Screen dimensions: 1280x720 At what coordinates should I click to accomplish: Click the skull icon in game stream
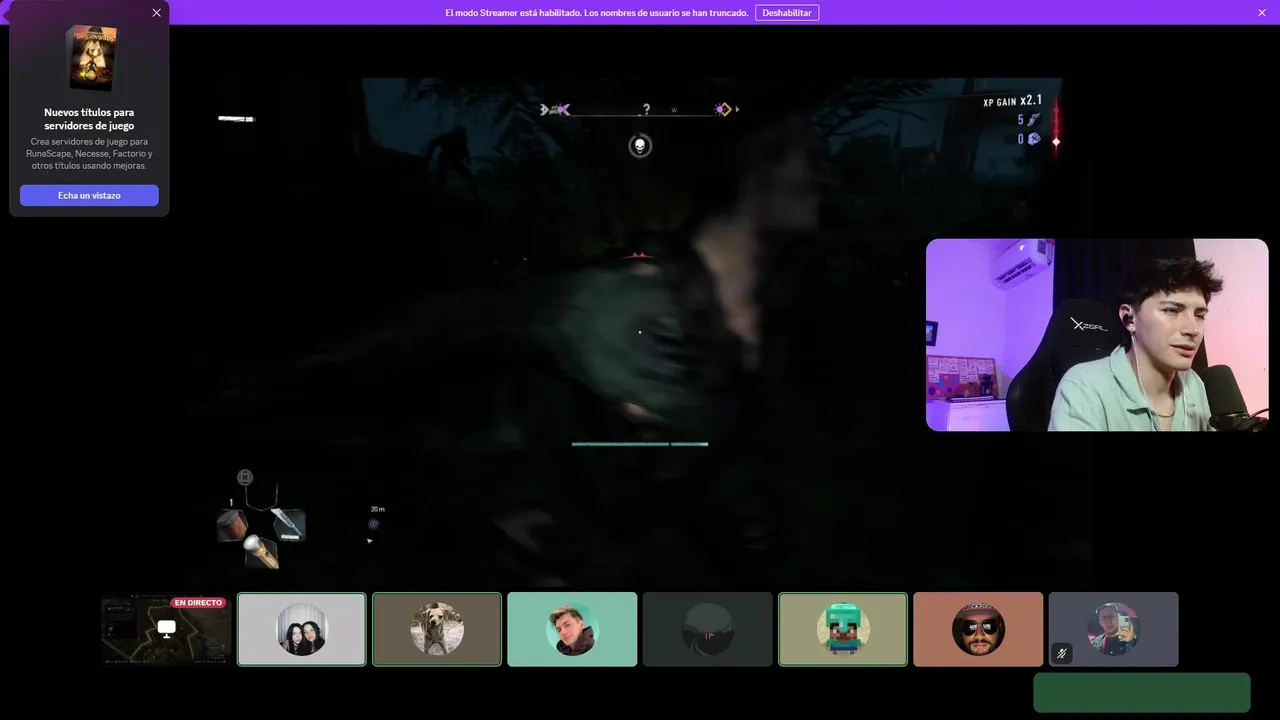coord(640,146)
